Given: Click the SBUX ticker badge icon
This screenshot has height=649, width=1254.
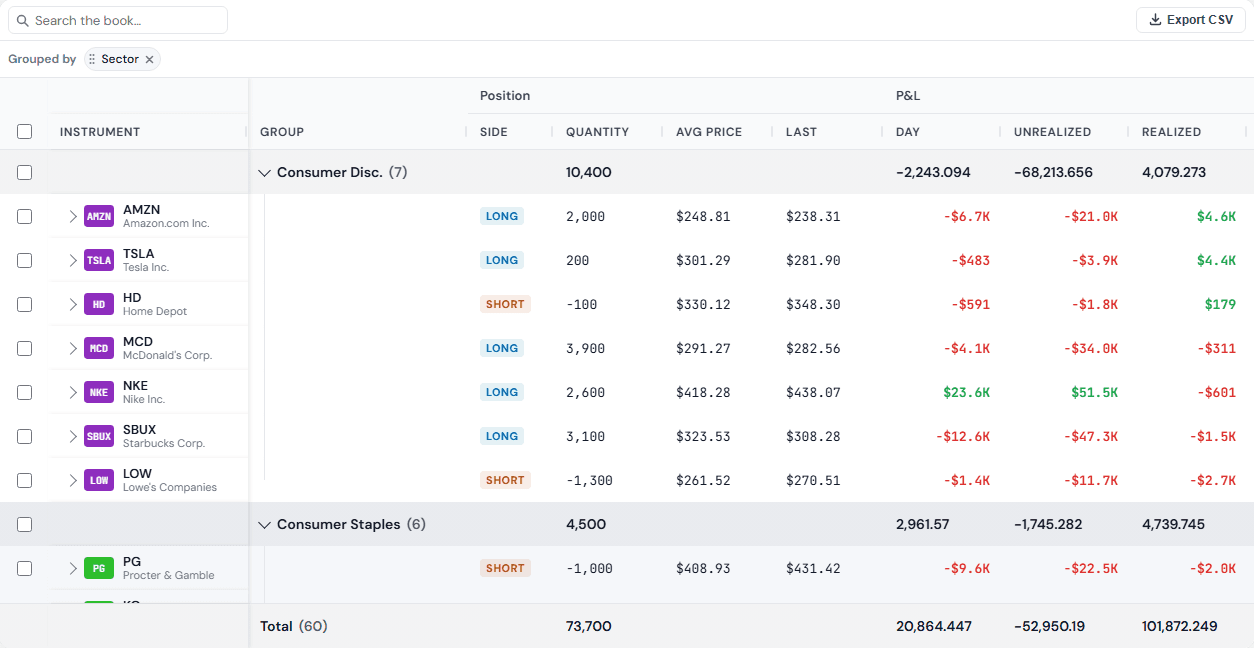Looking at the screenshot, I should point(99,436).
